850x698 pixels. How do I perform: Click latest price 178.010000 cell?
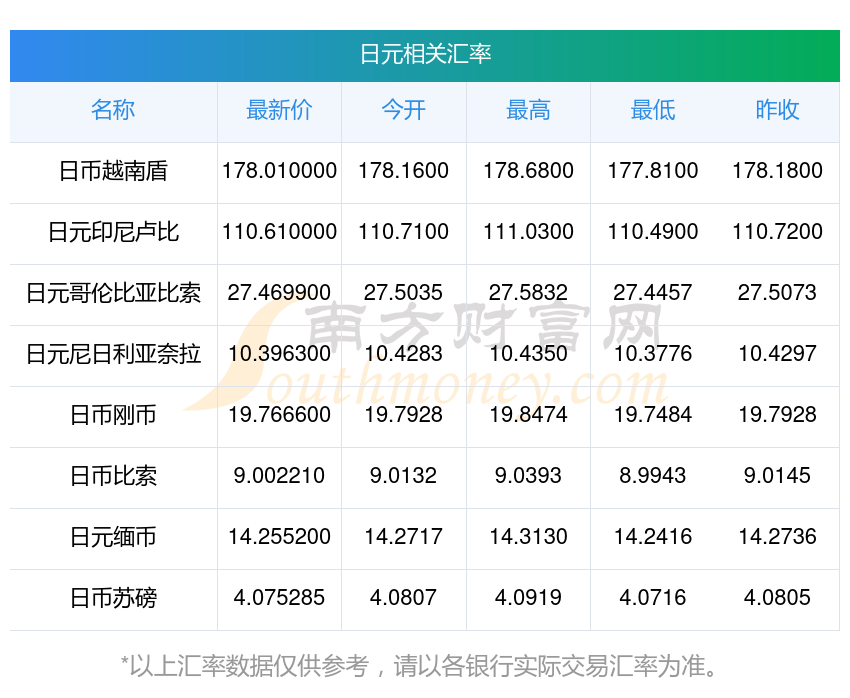click(279, 171)
